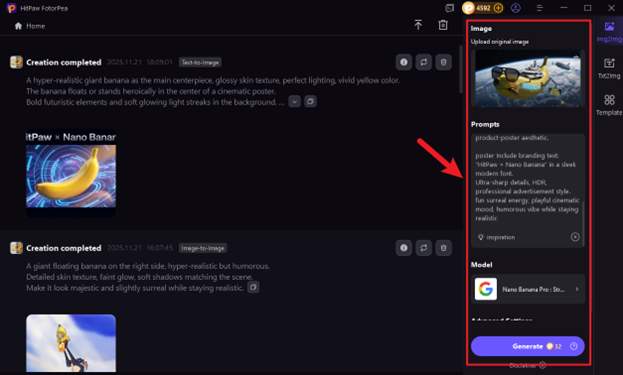Open prompt inspiration suggestions
Image resolution: width=623 pixels, height=375 pixels.
[x=496, y=237]
